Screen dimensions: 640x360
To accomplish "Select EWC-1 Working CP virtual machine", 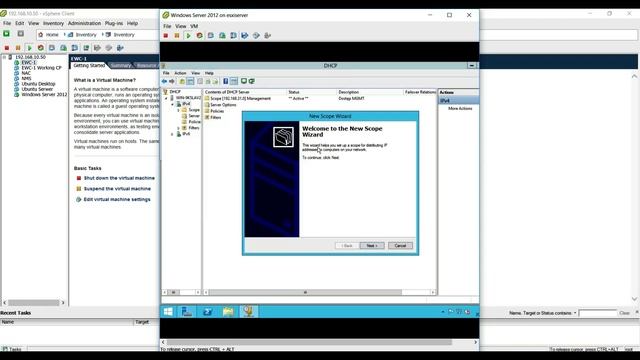I will [x=41, y=68].
